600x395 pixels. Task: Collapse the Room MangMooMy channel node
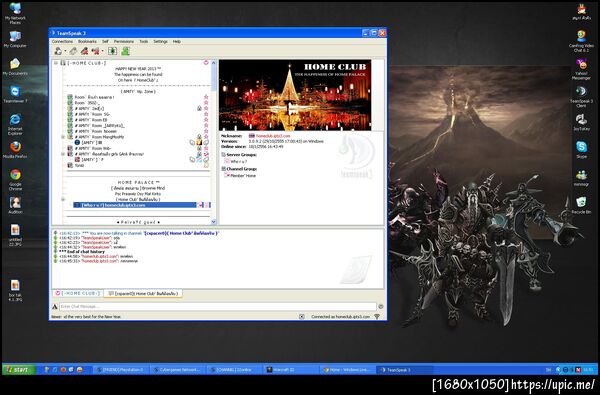pyautogui.click(x=63, y=137)
